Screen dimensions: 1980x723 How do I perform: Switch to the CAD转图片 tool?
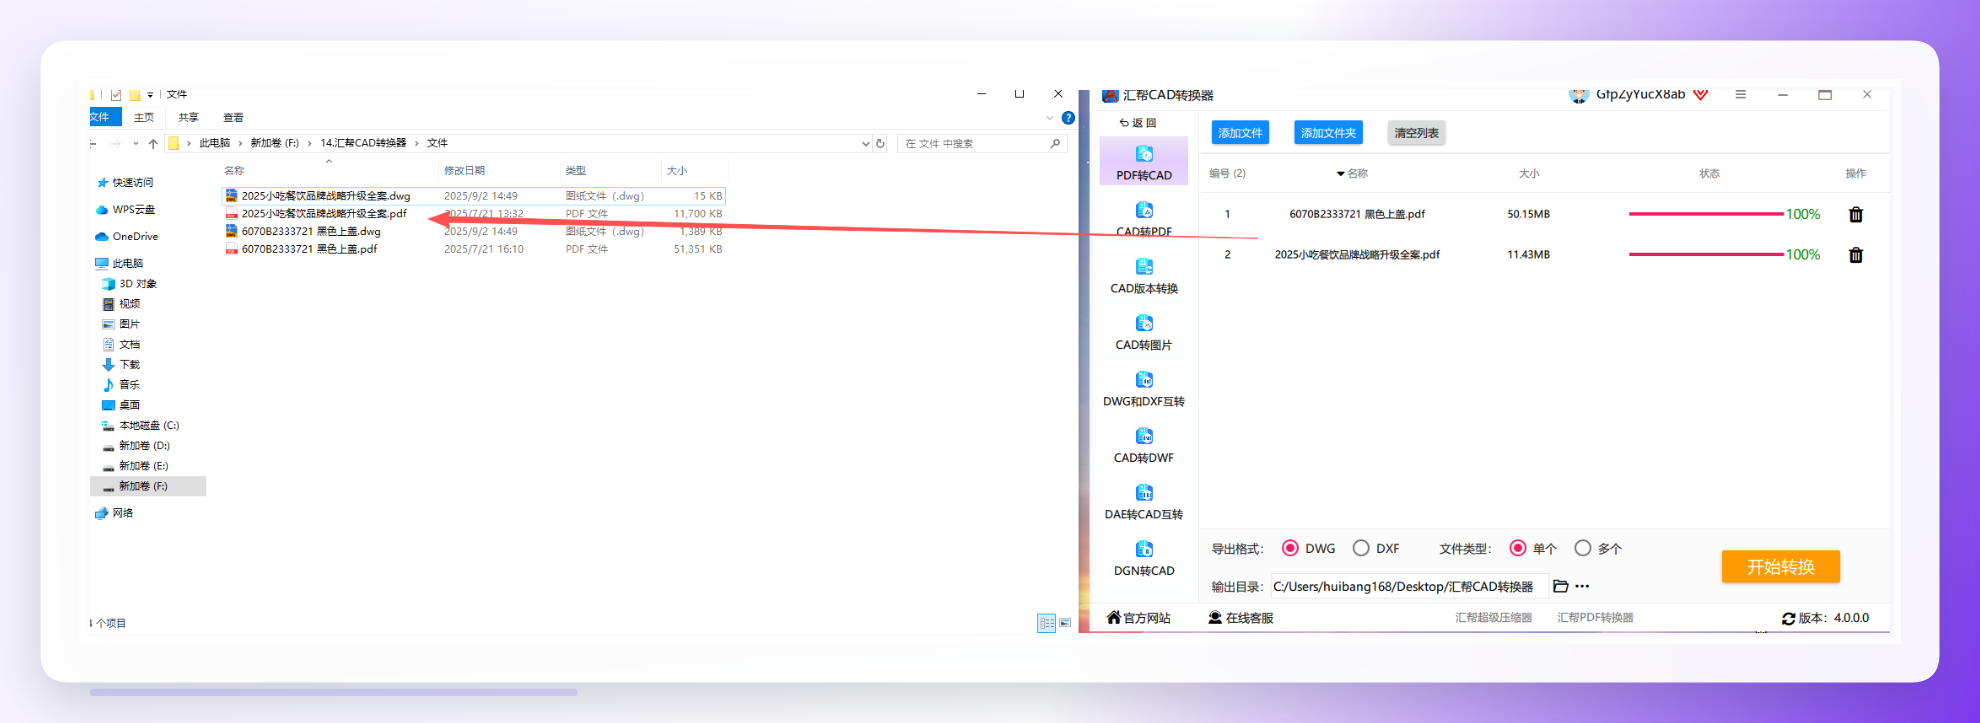[1144, 333]
